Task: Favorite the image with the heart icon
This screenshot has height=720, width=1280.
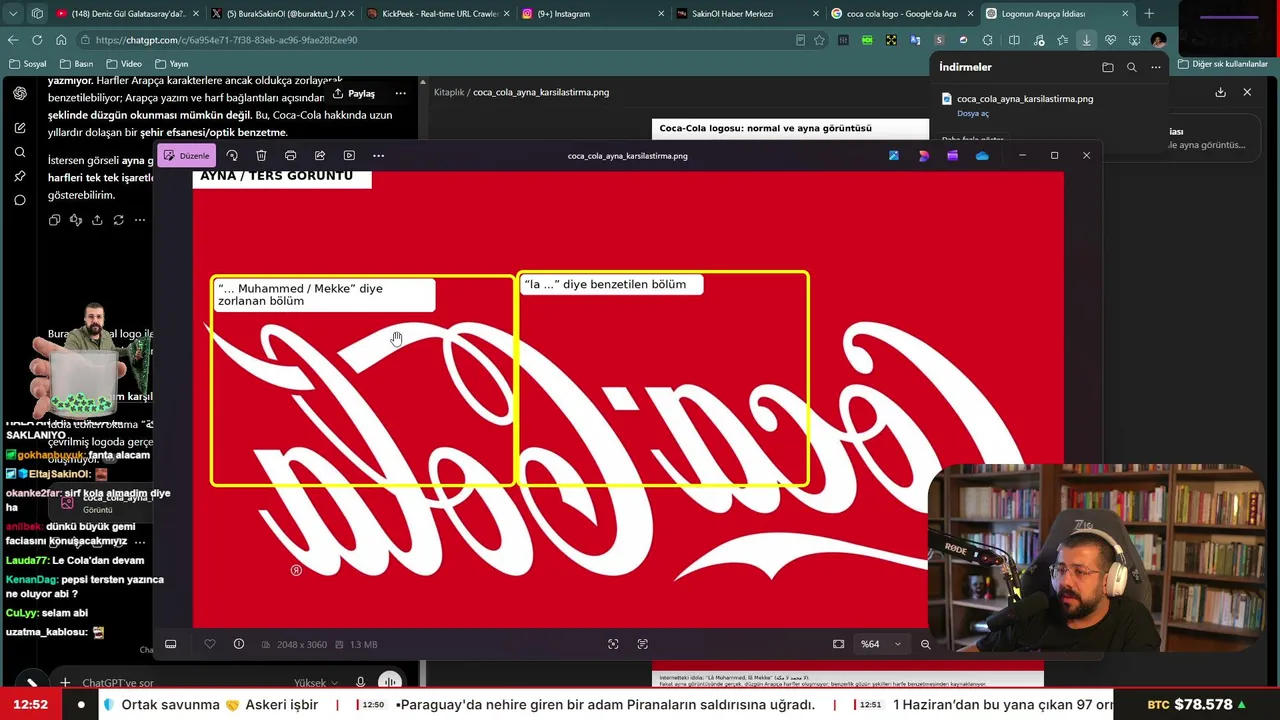Action: pos(210,644)
